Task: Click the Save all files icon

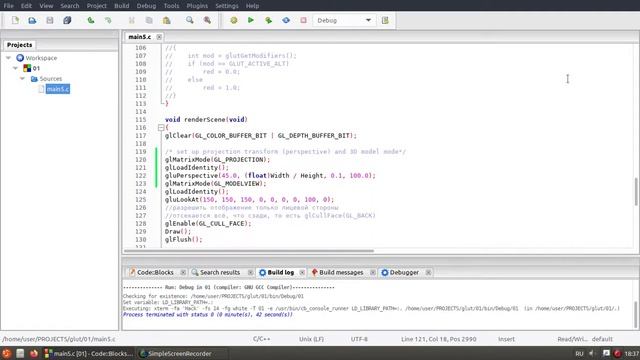Action: (x=67, y=20)
